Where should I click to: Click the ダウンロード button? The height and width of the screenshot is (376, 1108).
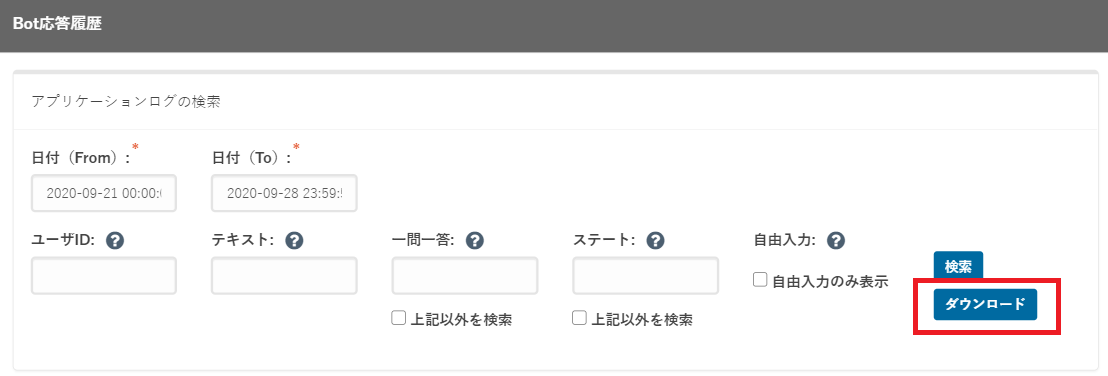(985, 304)
